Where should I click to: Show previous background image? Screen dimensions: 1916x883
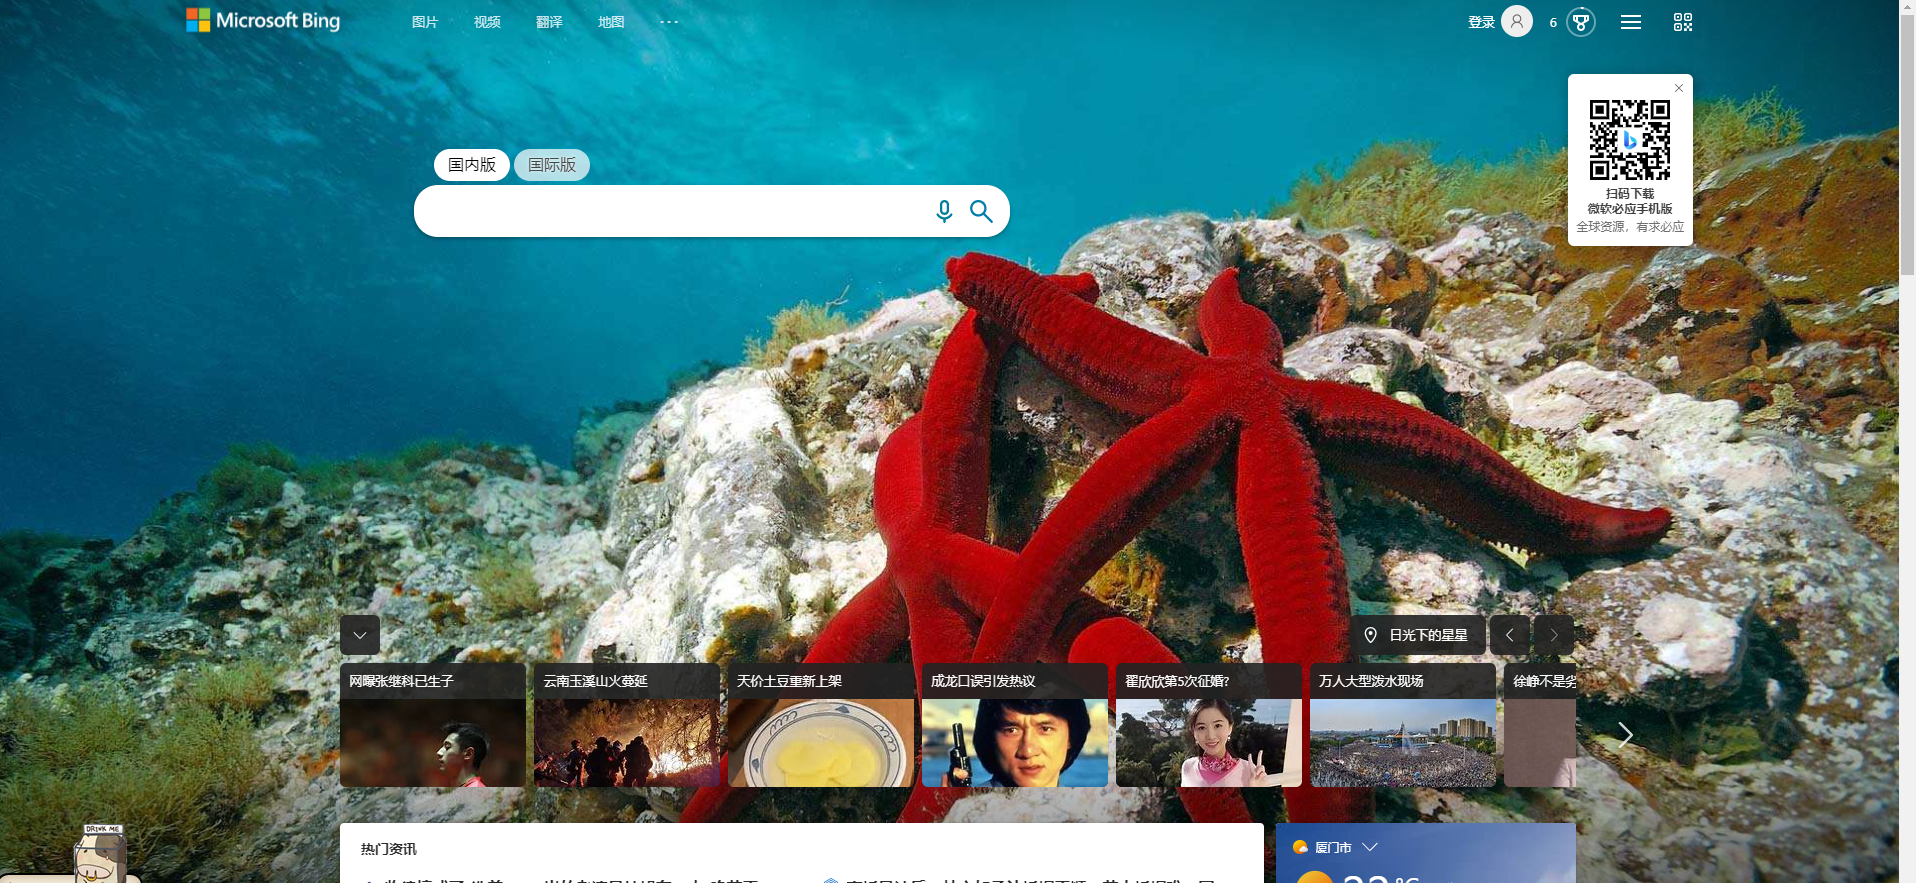pos(1509,635)
